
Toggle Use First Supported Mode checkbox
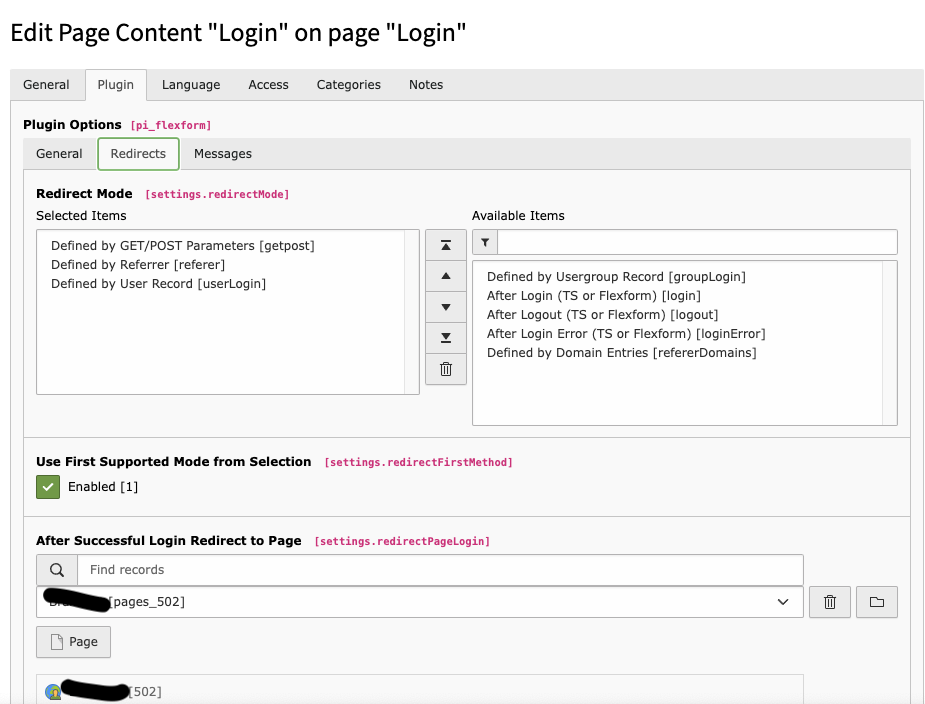[x=48, y=487]
